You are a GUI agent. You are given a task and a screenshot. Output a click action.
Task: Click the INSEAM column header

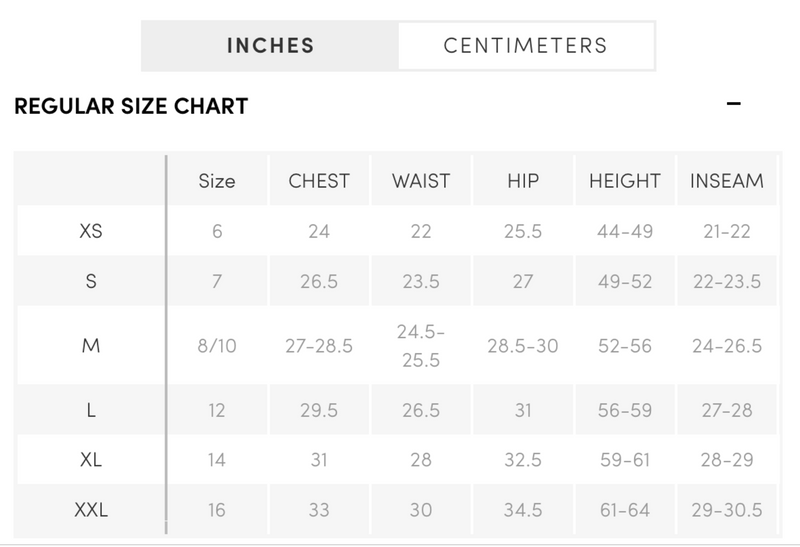[x=727, y=181]
